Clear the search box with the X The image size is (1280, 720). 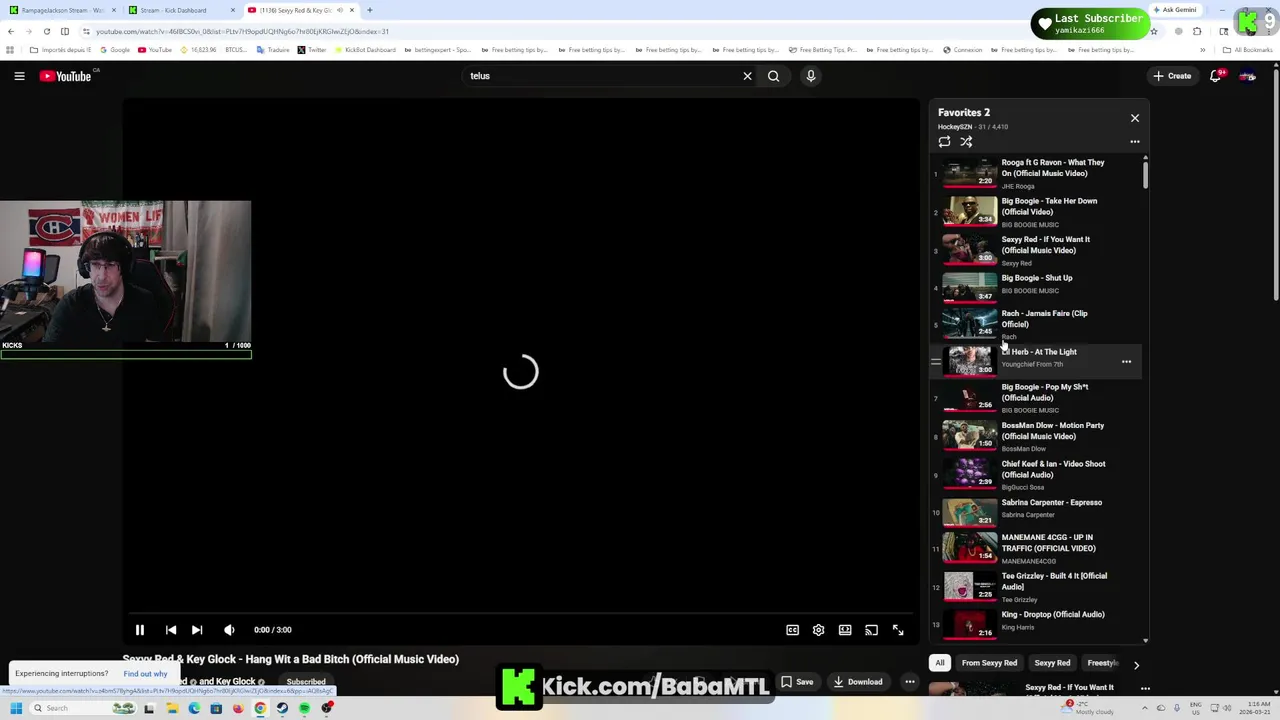click(747, 76)
